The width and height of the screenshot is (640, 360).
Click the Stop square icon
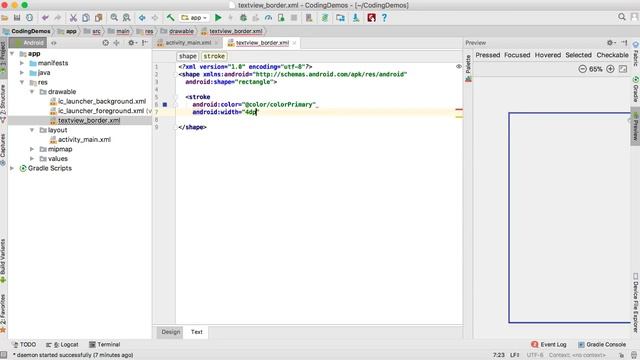(x=293, y=18)
